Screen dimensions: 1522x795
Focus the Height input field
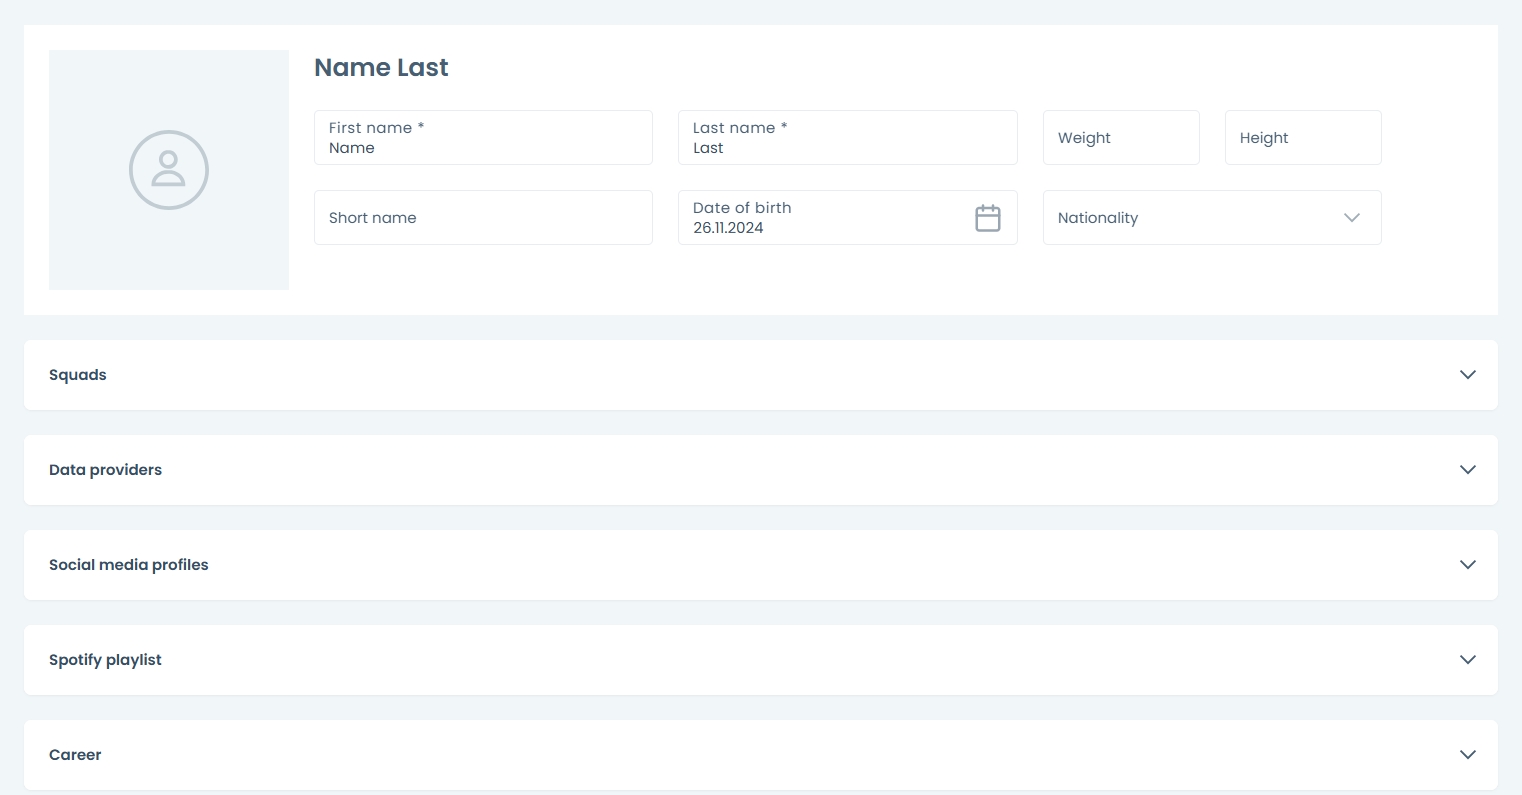click(x=1302, y=138)
